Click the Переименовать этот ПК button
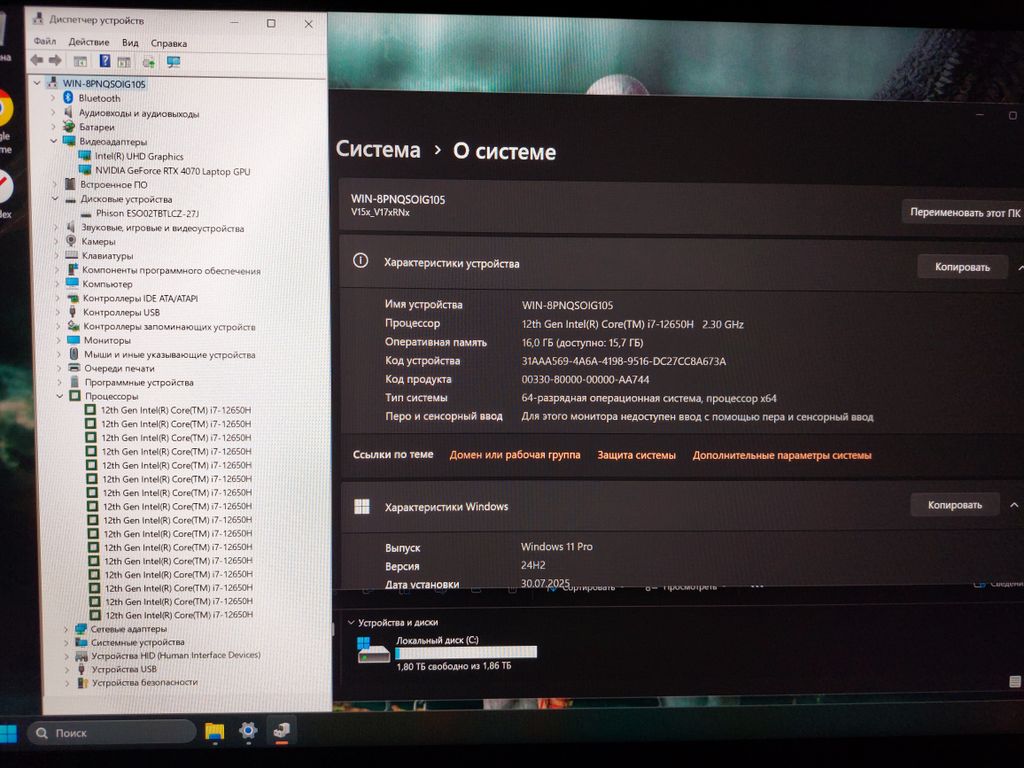The image size is (1024, 768). pyautogui.click(x=964, y=213)
